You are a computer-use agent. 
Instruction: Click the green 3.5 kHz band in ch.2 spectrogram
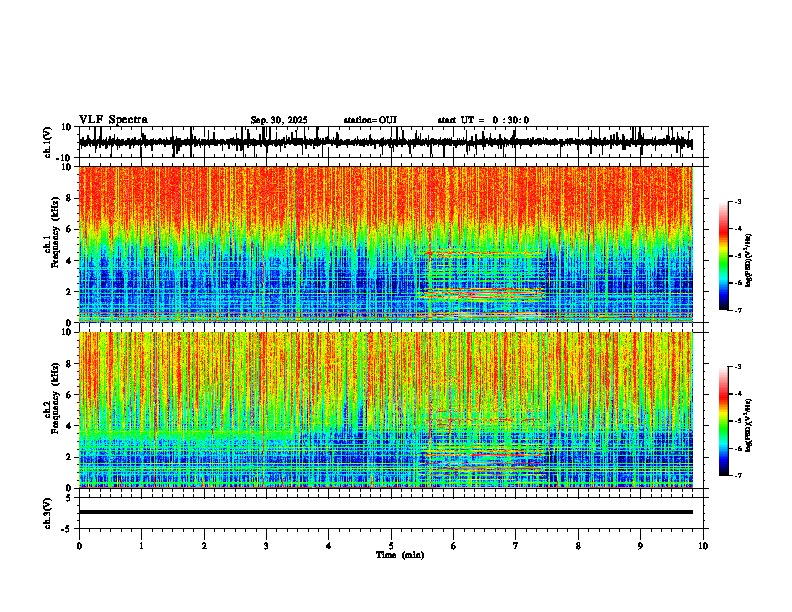(x=187, y=433)
